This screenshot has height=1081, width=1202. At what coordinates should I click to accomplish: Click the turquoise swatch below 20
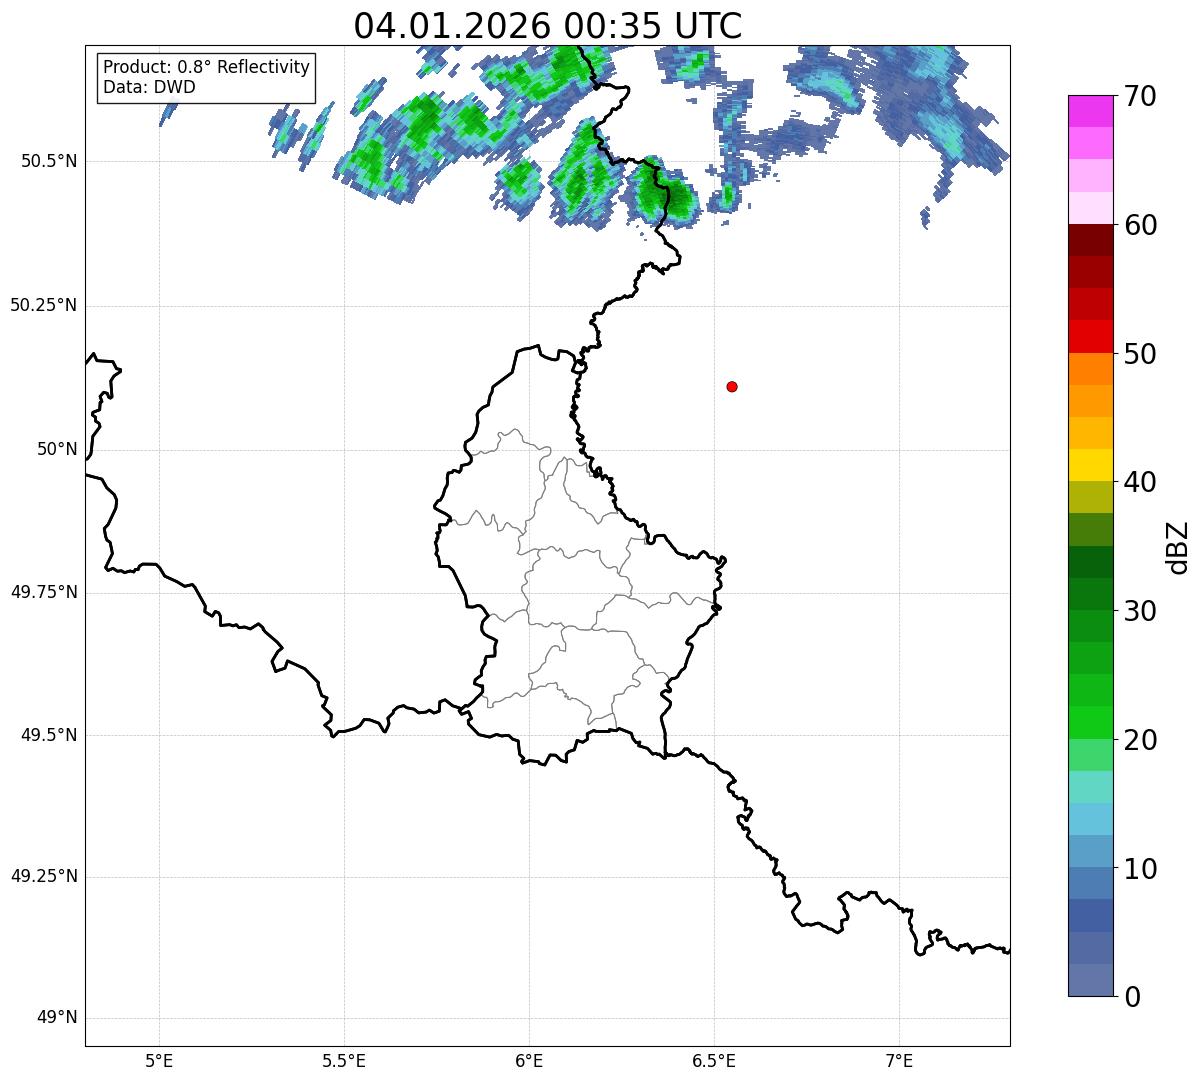pyautogui.click(x=1090, y=787)
